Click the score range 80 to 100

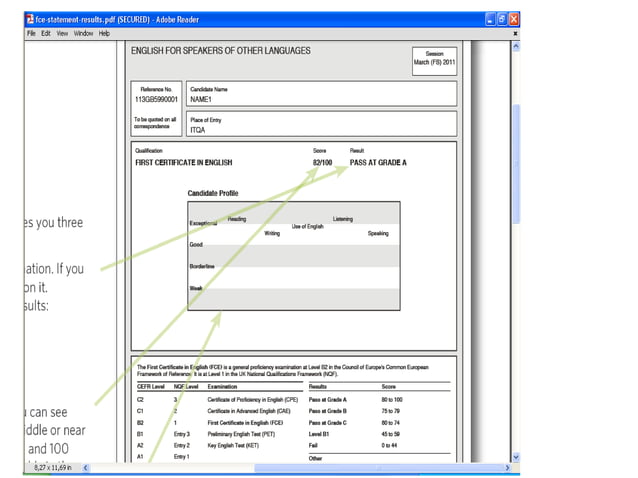tap(392, 399)
